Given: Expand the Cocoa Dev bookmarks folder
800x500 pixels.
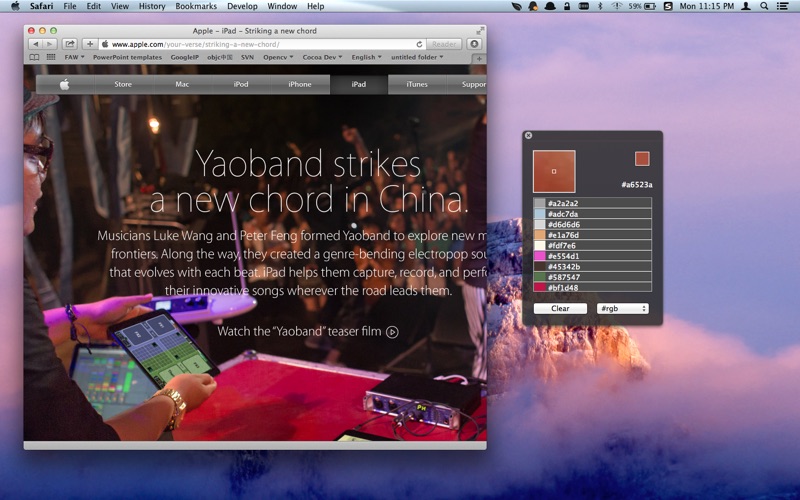Looking at the screenshot, I should (322, 57).
